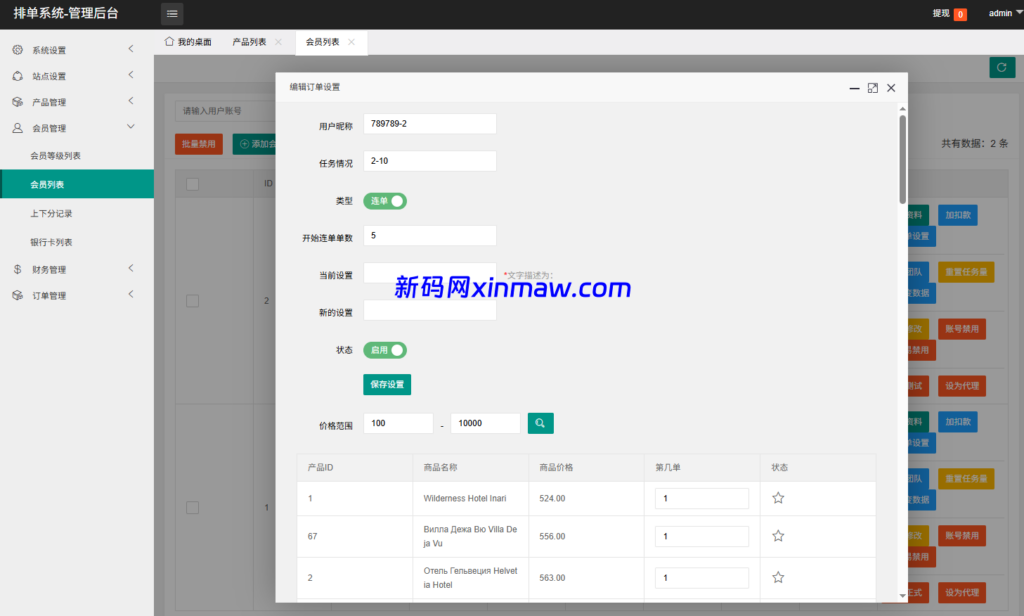The width and height of the screenshot is (1024, 616).
Task: Check the select-all checkbox in member table header
Action: (x=192, y=183)
